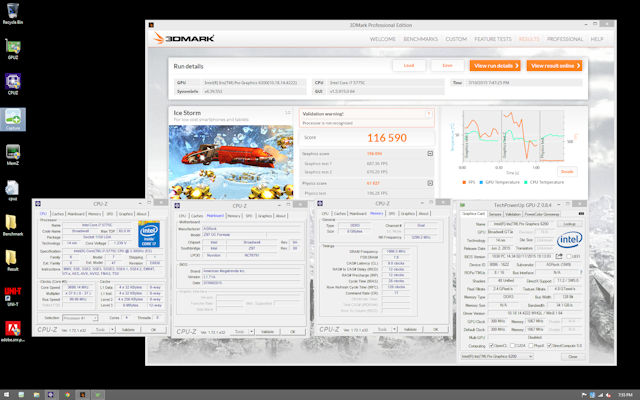The image size is (640, 400).
Task: Click the Intel Core i7 badge in CPU-Z
Action: [x=149, y=234]
